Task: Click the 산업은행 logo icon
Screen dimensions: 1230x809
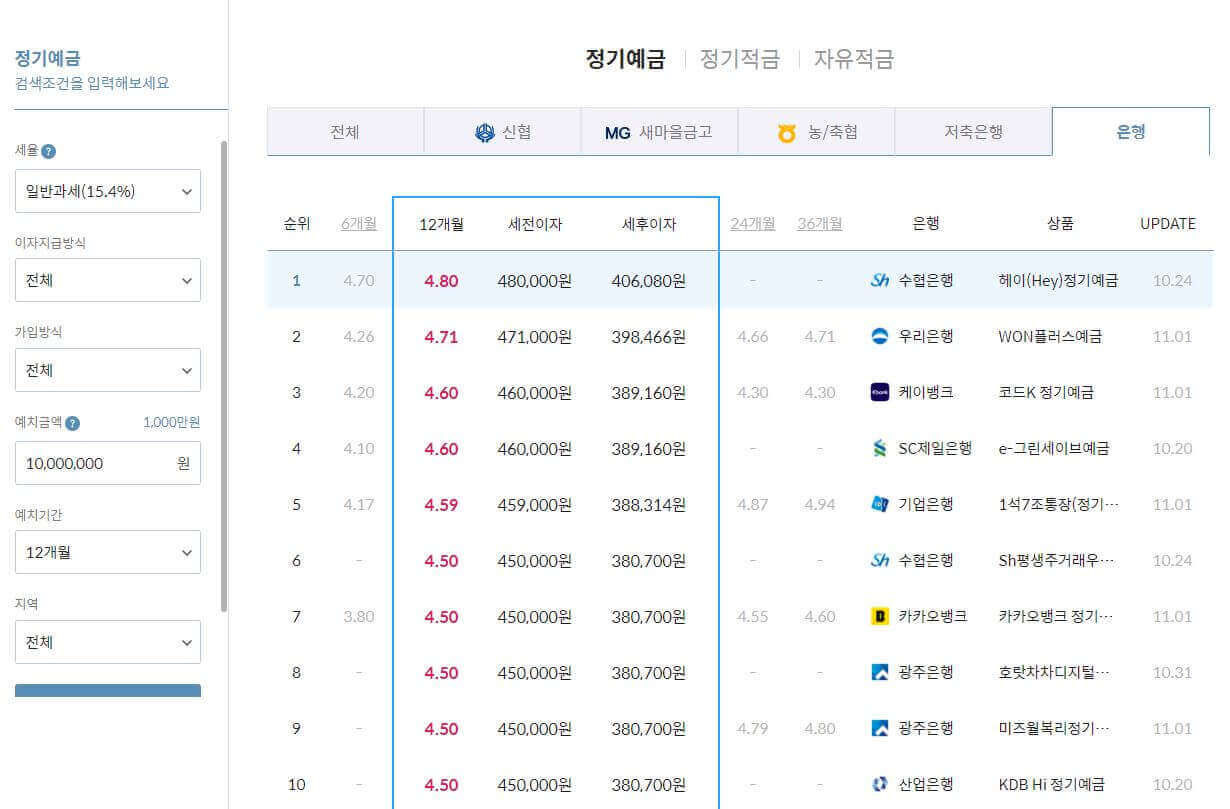Action: pos(878,784)
